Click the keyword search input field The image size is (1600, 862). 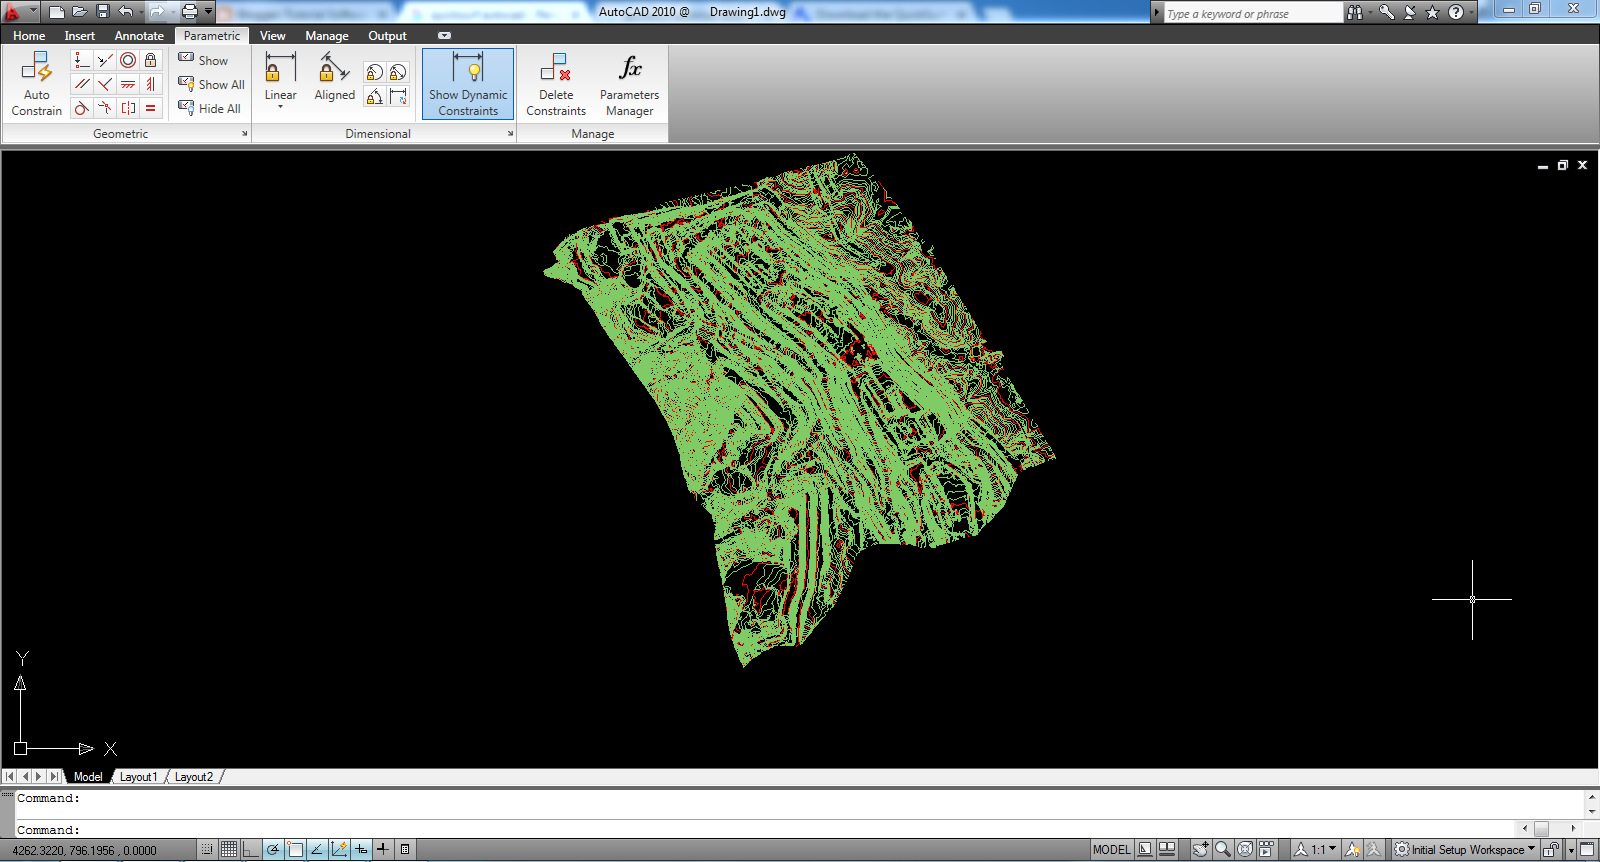coord(1254,13)
